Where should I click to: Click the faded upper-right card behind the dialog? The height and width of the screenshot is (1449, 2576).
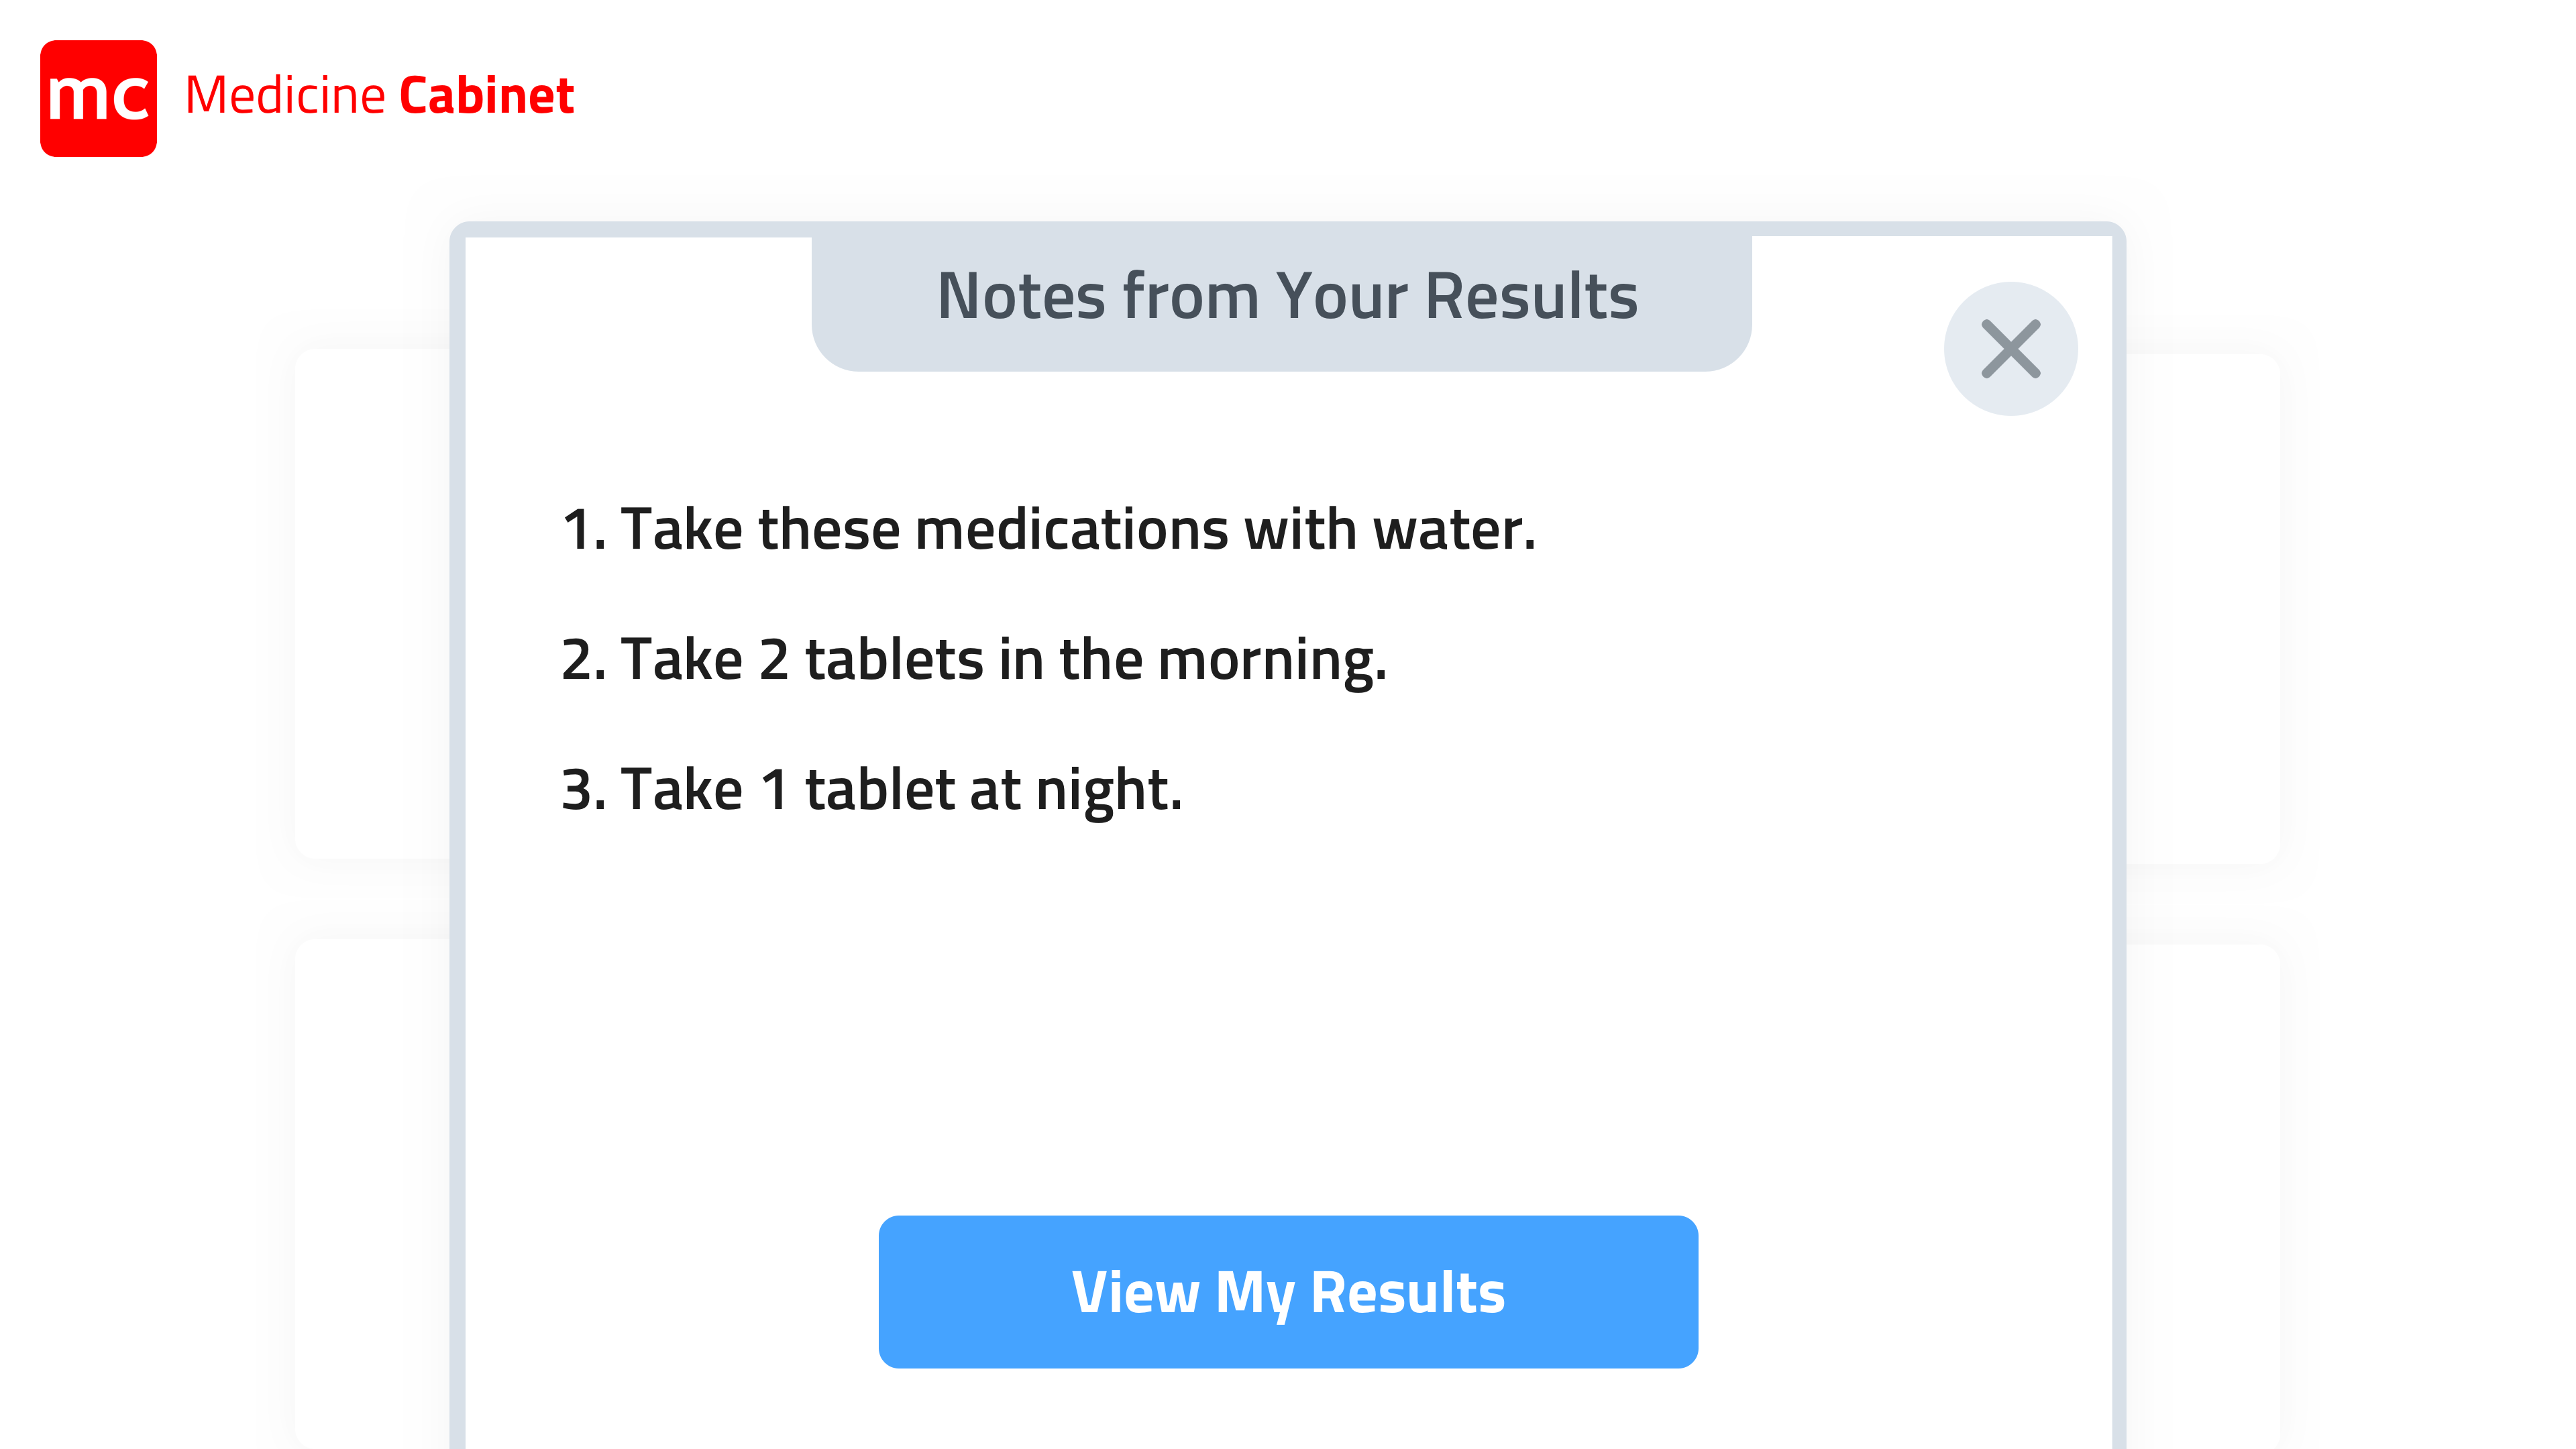click(2202, 606)
